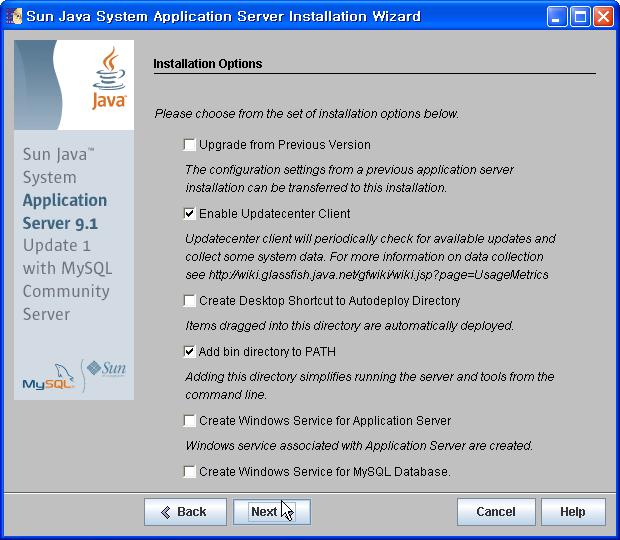Image resolution: width=620 pixels, height=540 pixels.
Task: Click 'Items dragged into this directory' description
Action: (350, 326)
